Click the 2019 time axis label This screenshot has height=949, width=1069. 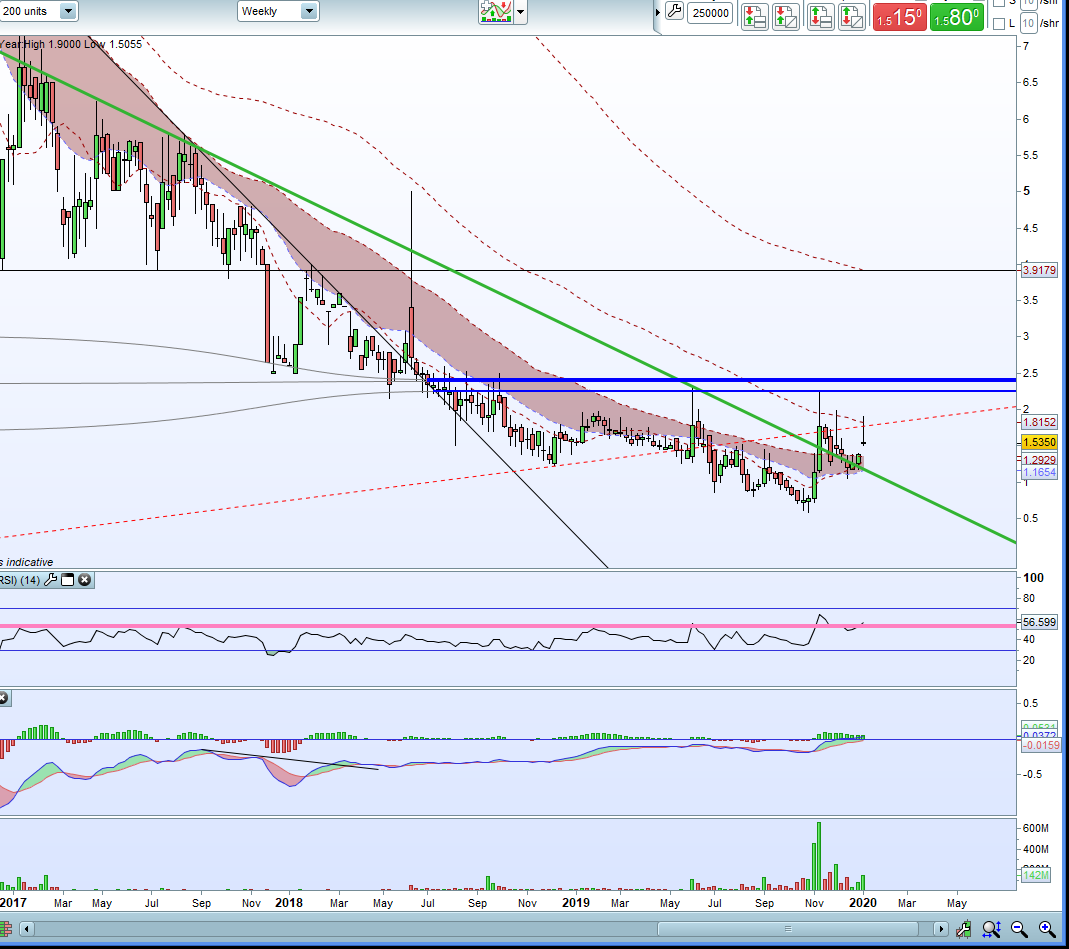(x=575, y=903)
